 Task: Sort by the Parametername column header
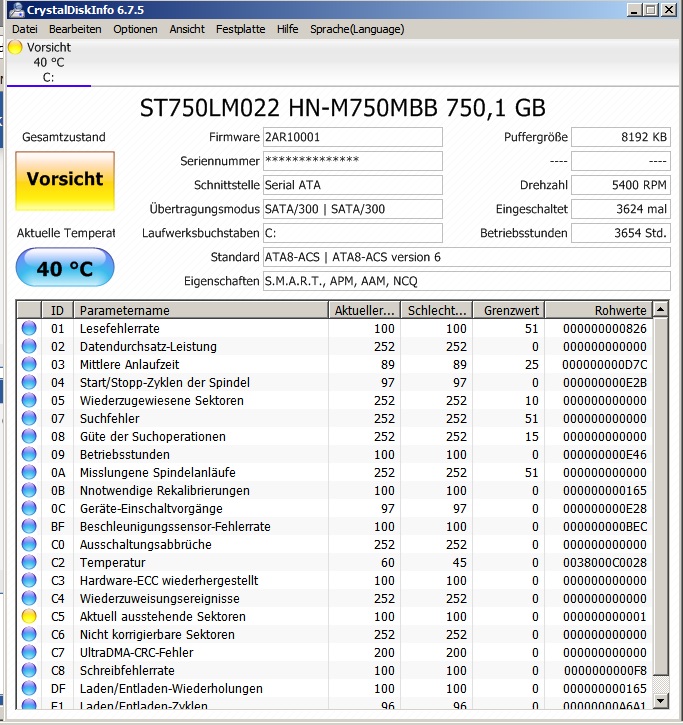pyautogui.click(x=201, y=310)
